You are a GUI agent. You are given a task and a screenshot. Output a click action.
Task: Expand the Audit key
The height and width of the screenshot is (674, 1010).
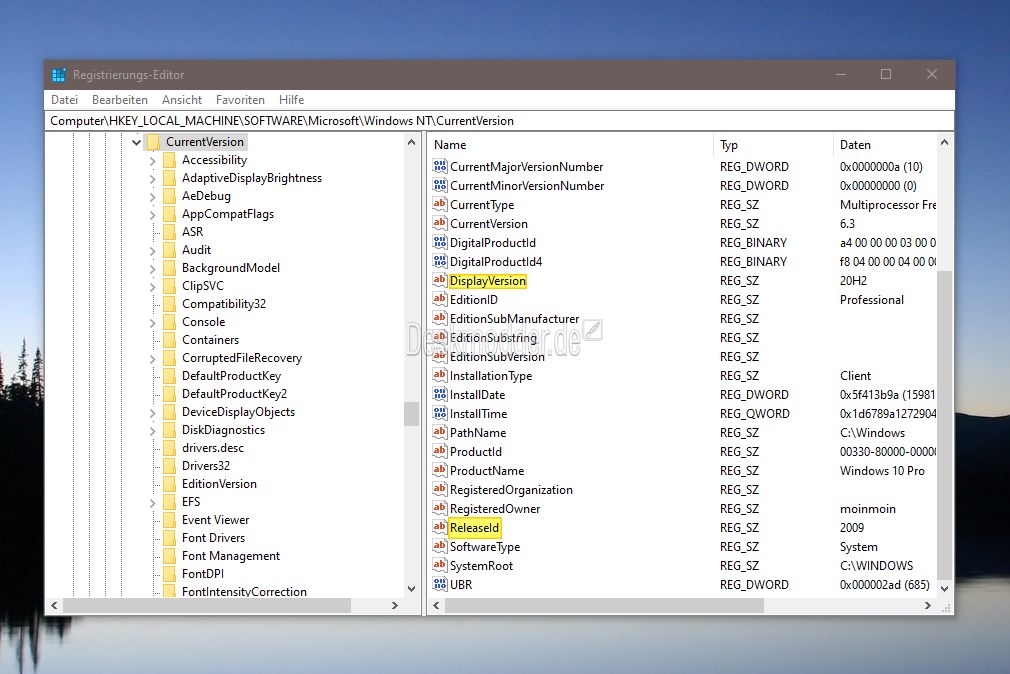pos(152,251)
